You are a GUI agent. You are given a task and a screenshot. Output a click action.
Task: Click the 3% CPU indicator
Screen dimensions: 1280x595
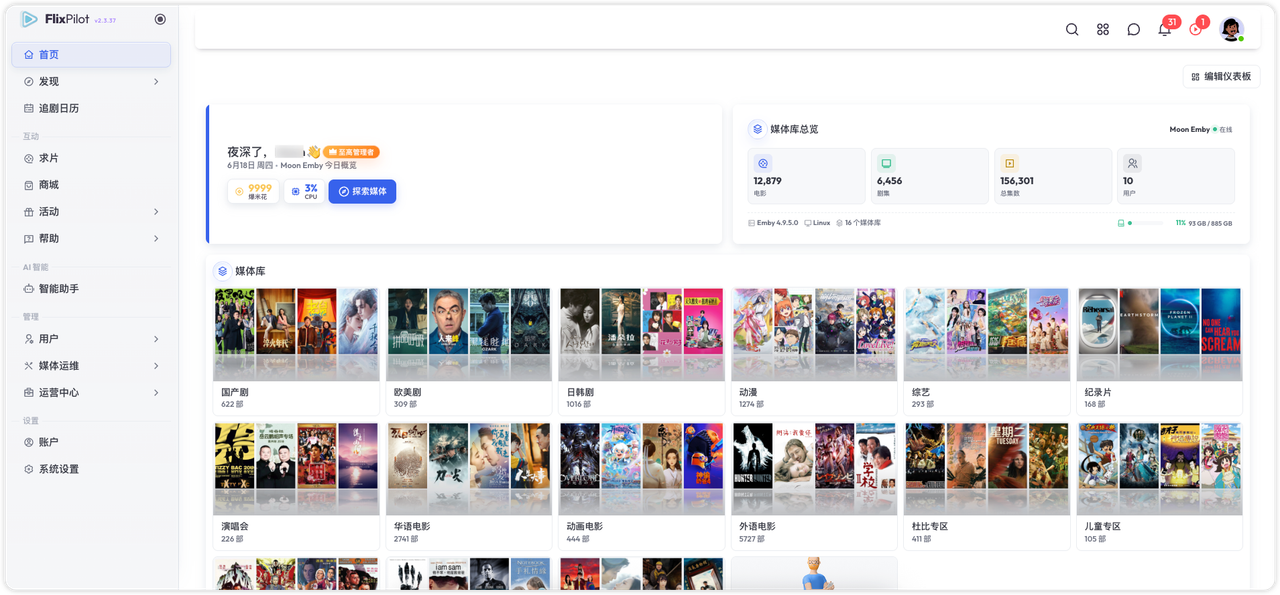click(303, 191)
